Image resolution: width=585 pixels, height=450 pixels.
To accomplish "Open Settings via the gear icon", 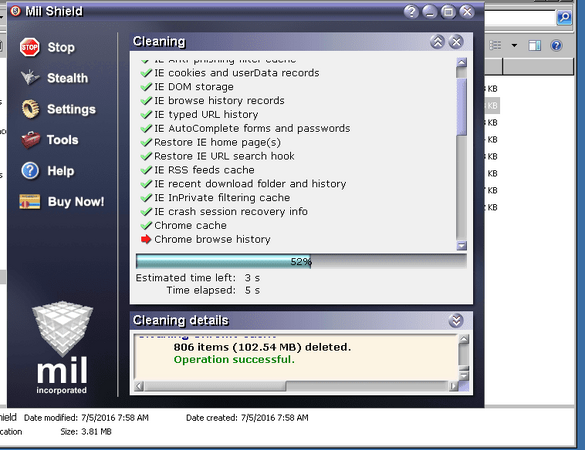I will (x=30, y=109).
